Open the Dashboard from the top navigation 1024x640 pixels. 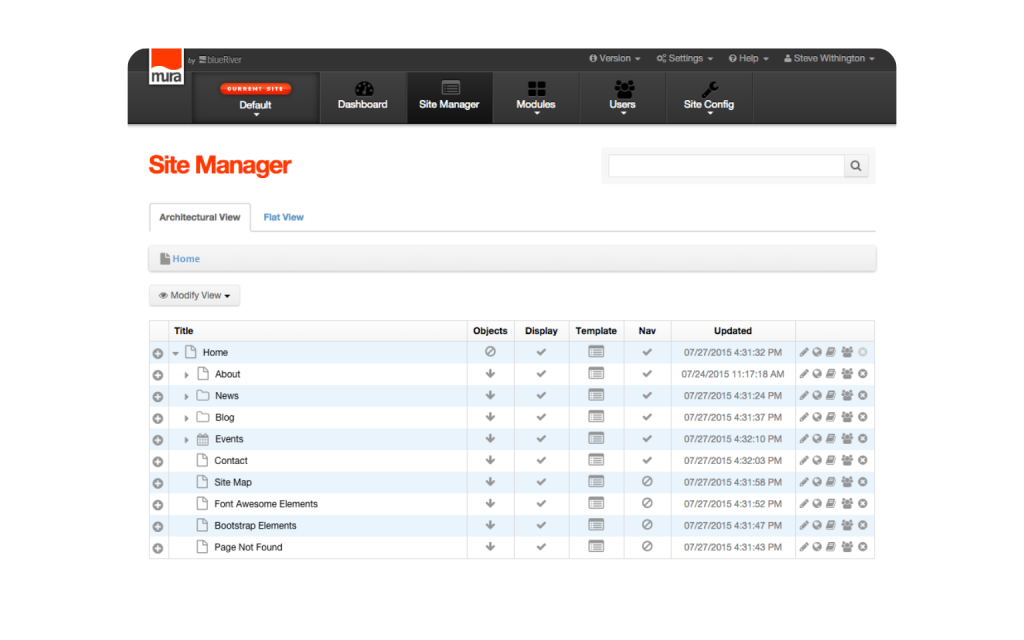[362, 97]
